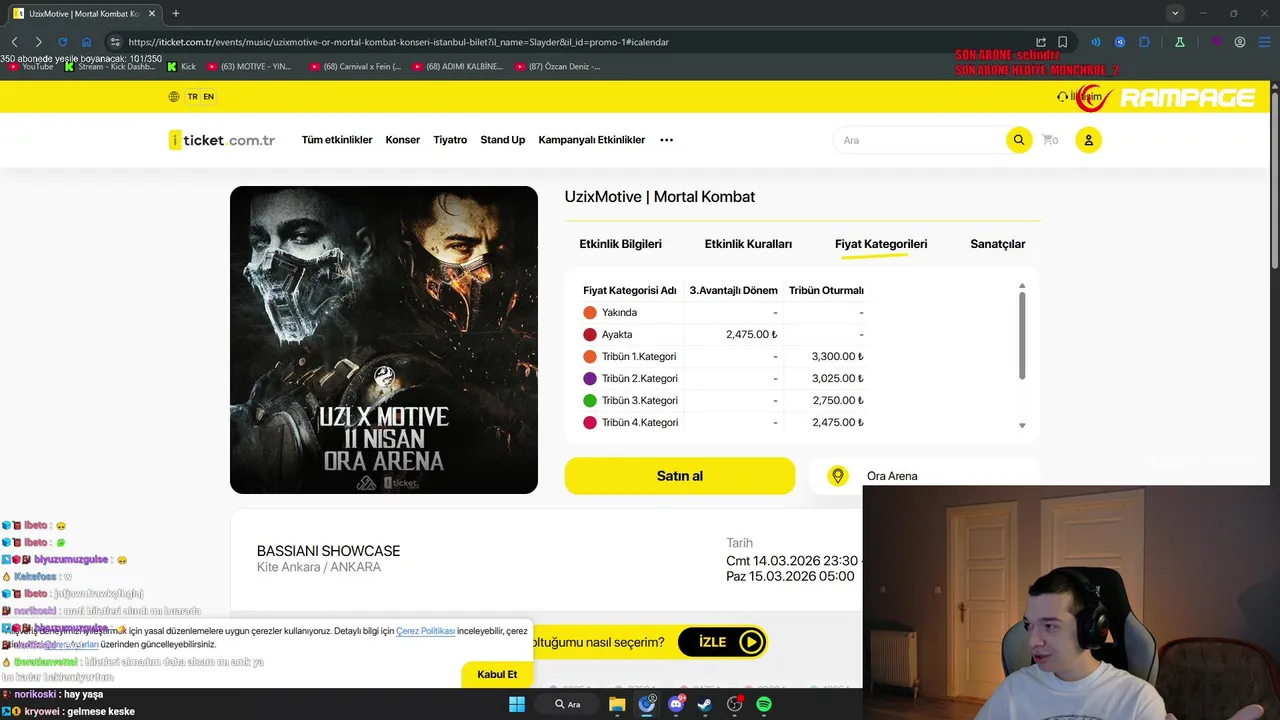The height and width of the screenshot is (720, 1280).
Task: Open the browser extensions puzzle icon
Action: pos(1145,42)
